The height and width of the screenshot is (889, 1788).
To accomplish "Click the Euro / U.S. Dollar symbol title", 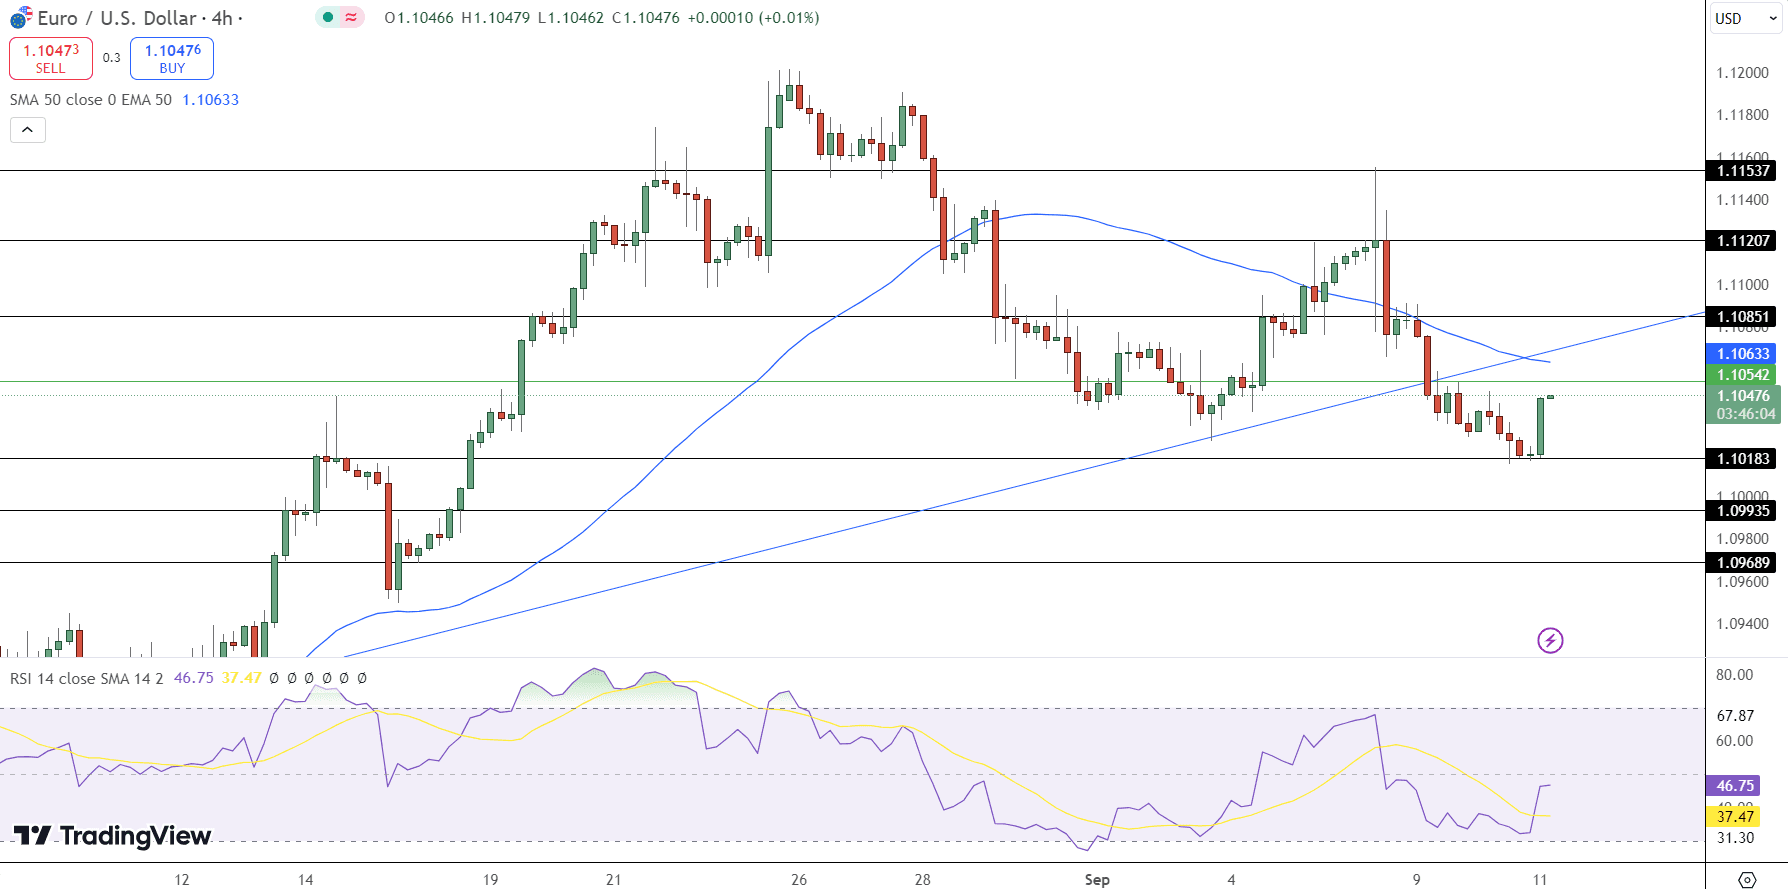I will 117,18.
